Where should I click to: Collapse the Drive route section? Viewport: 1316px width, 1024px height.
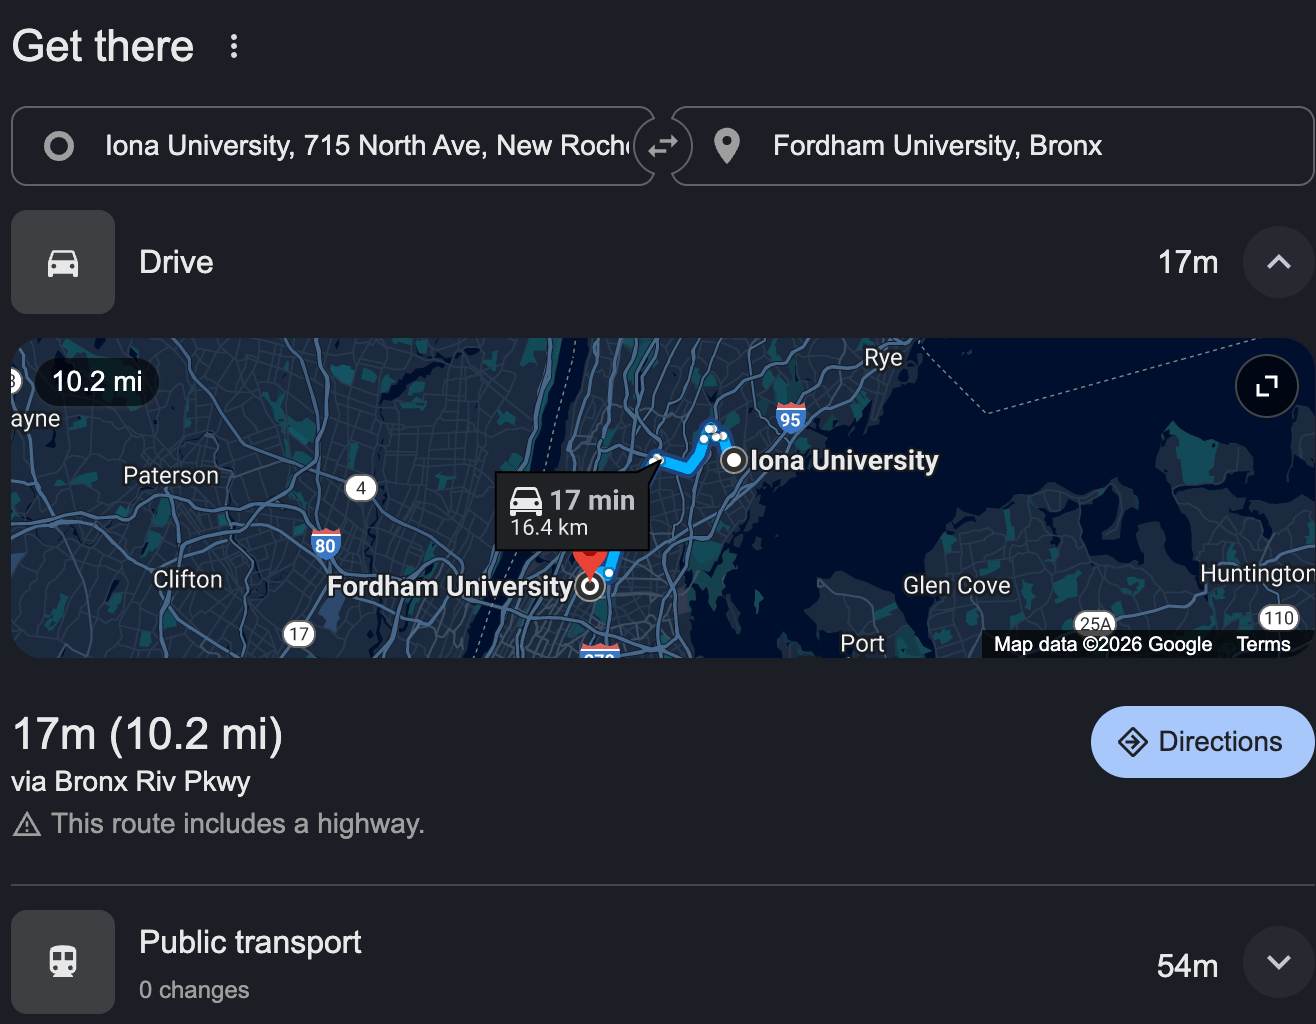(x=1278, y=262)
